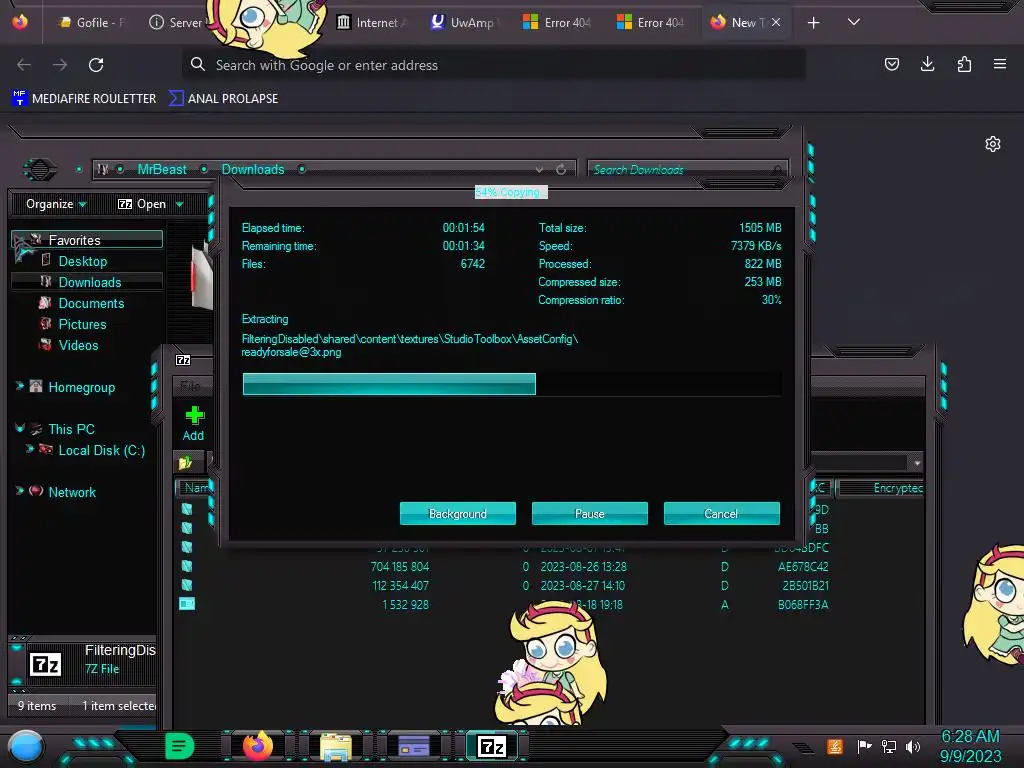Image resolution: width=1024 pixels, height=768 pixels.
Task: Switch to the Gofile browser tab
Action: coord(90,22)
